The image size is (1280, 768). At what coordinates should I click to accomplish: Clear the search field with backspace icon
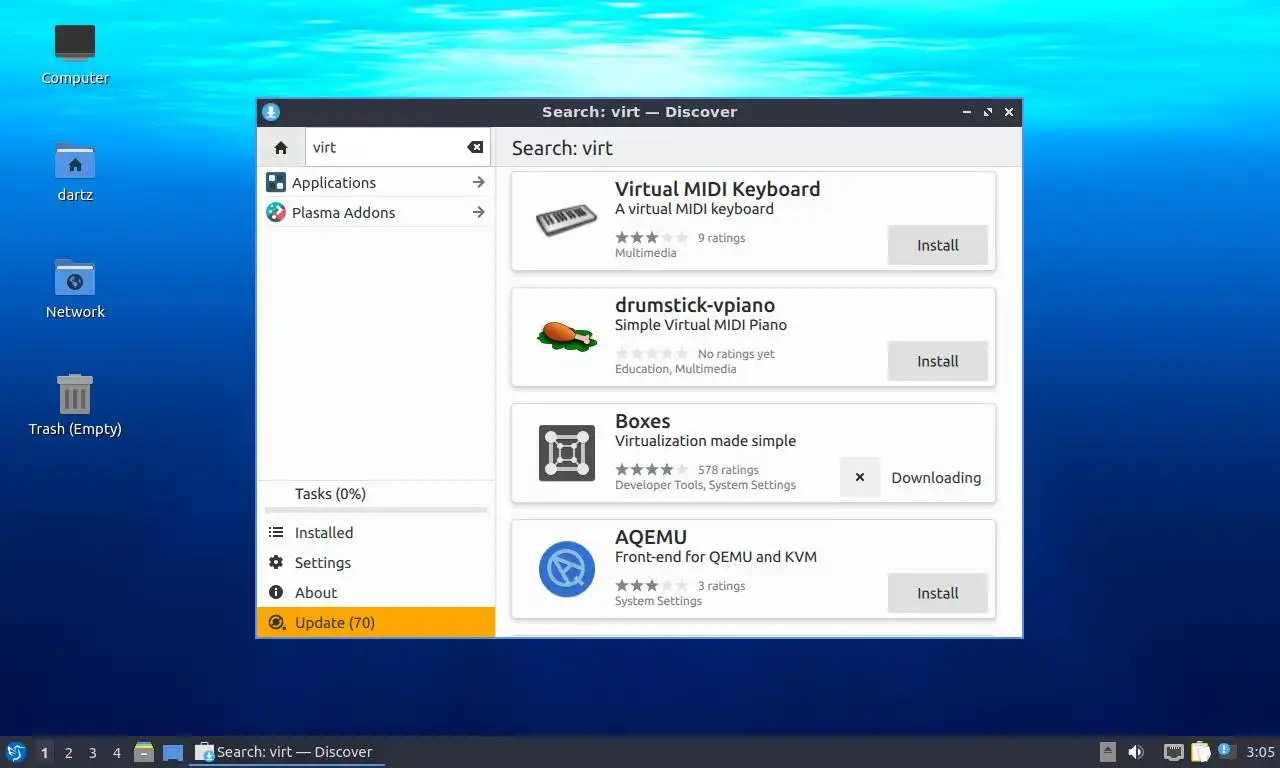tap(475, 147)
